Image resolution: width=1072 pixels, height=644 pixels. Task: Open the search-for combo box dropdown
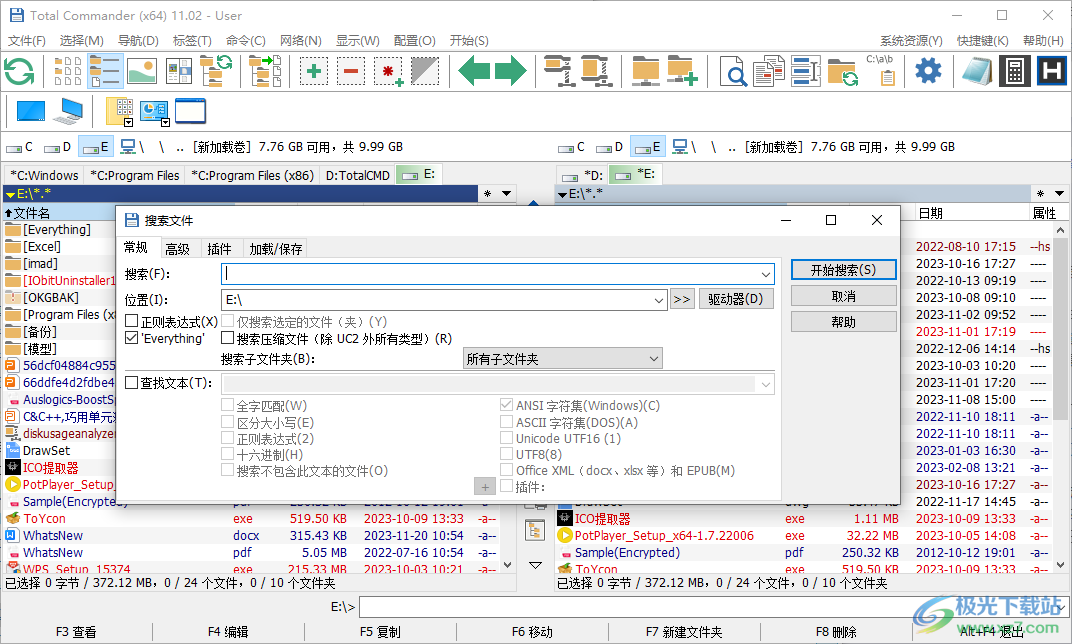point(766,274)
